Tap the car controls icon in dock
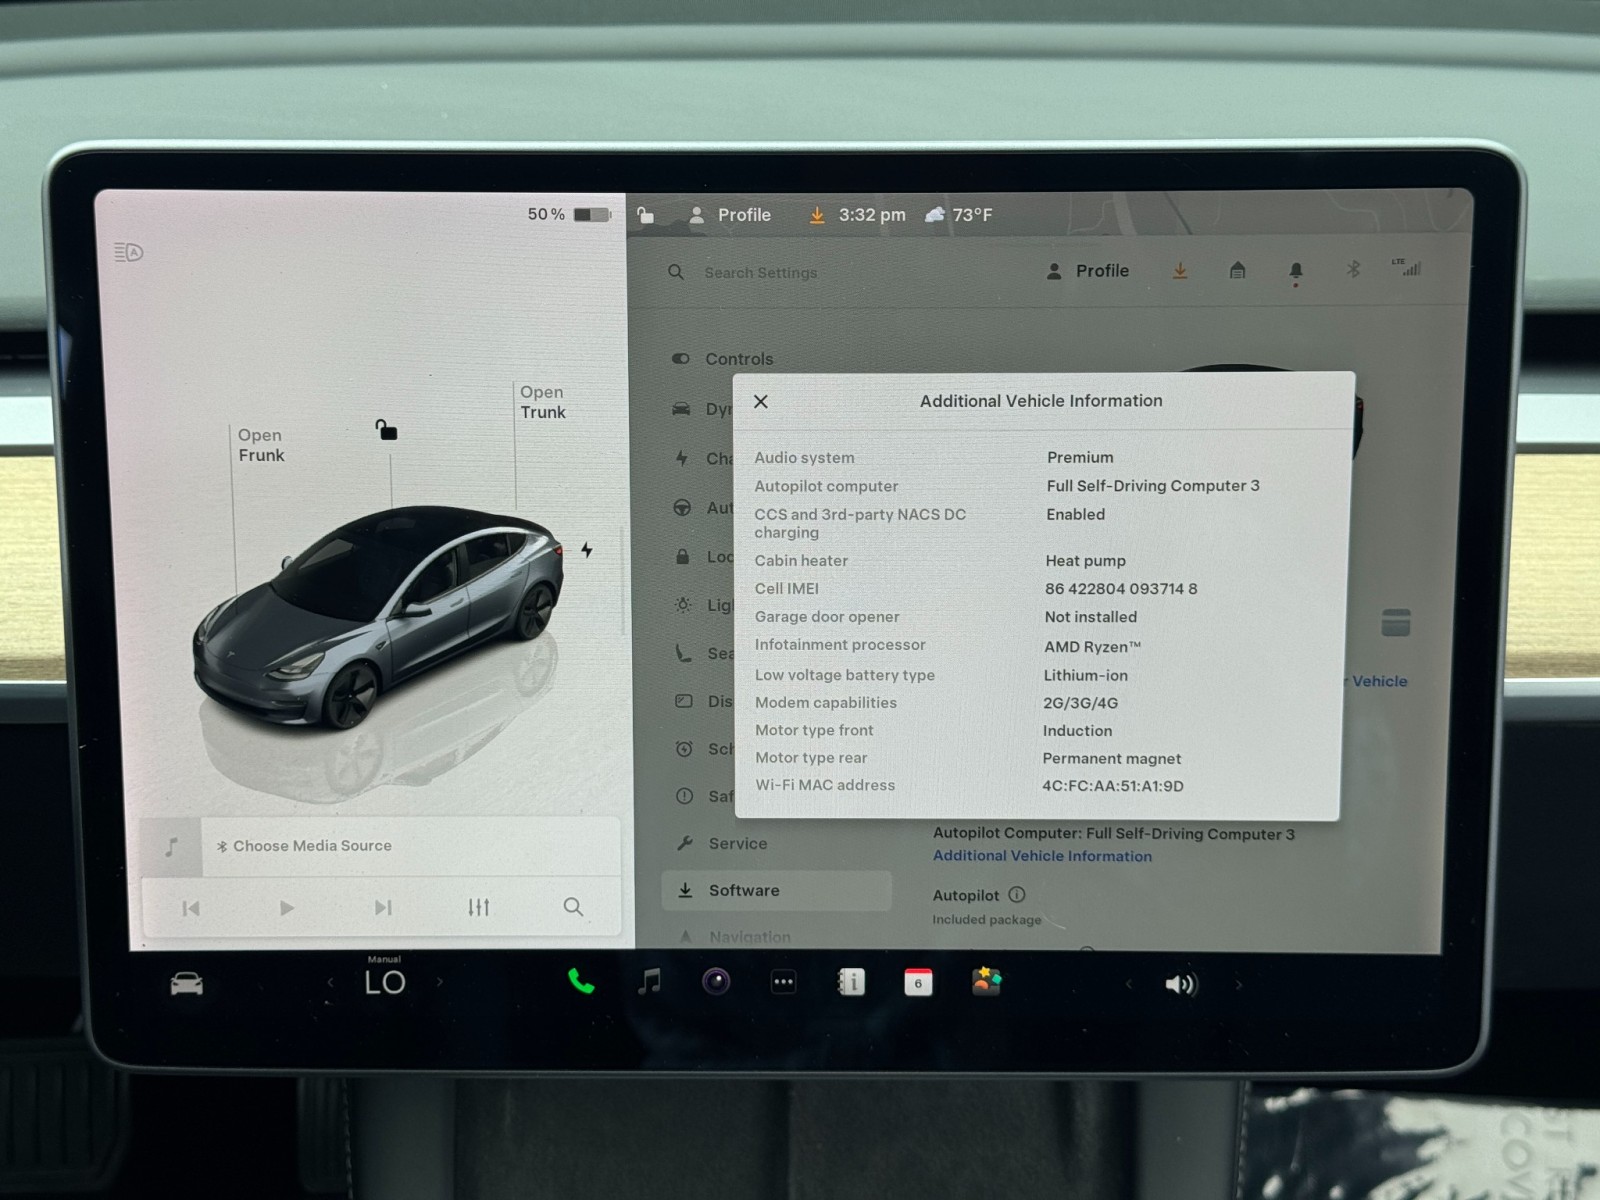This screenshot has width=1600, height=1200. pyautogui.click(x=187, y=985)
